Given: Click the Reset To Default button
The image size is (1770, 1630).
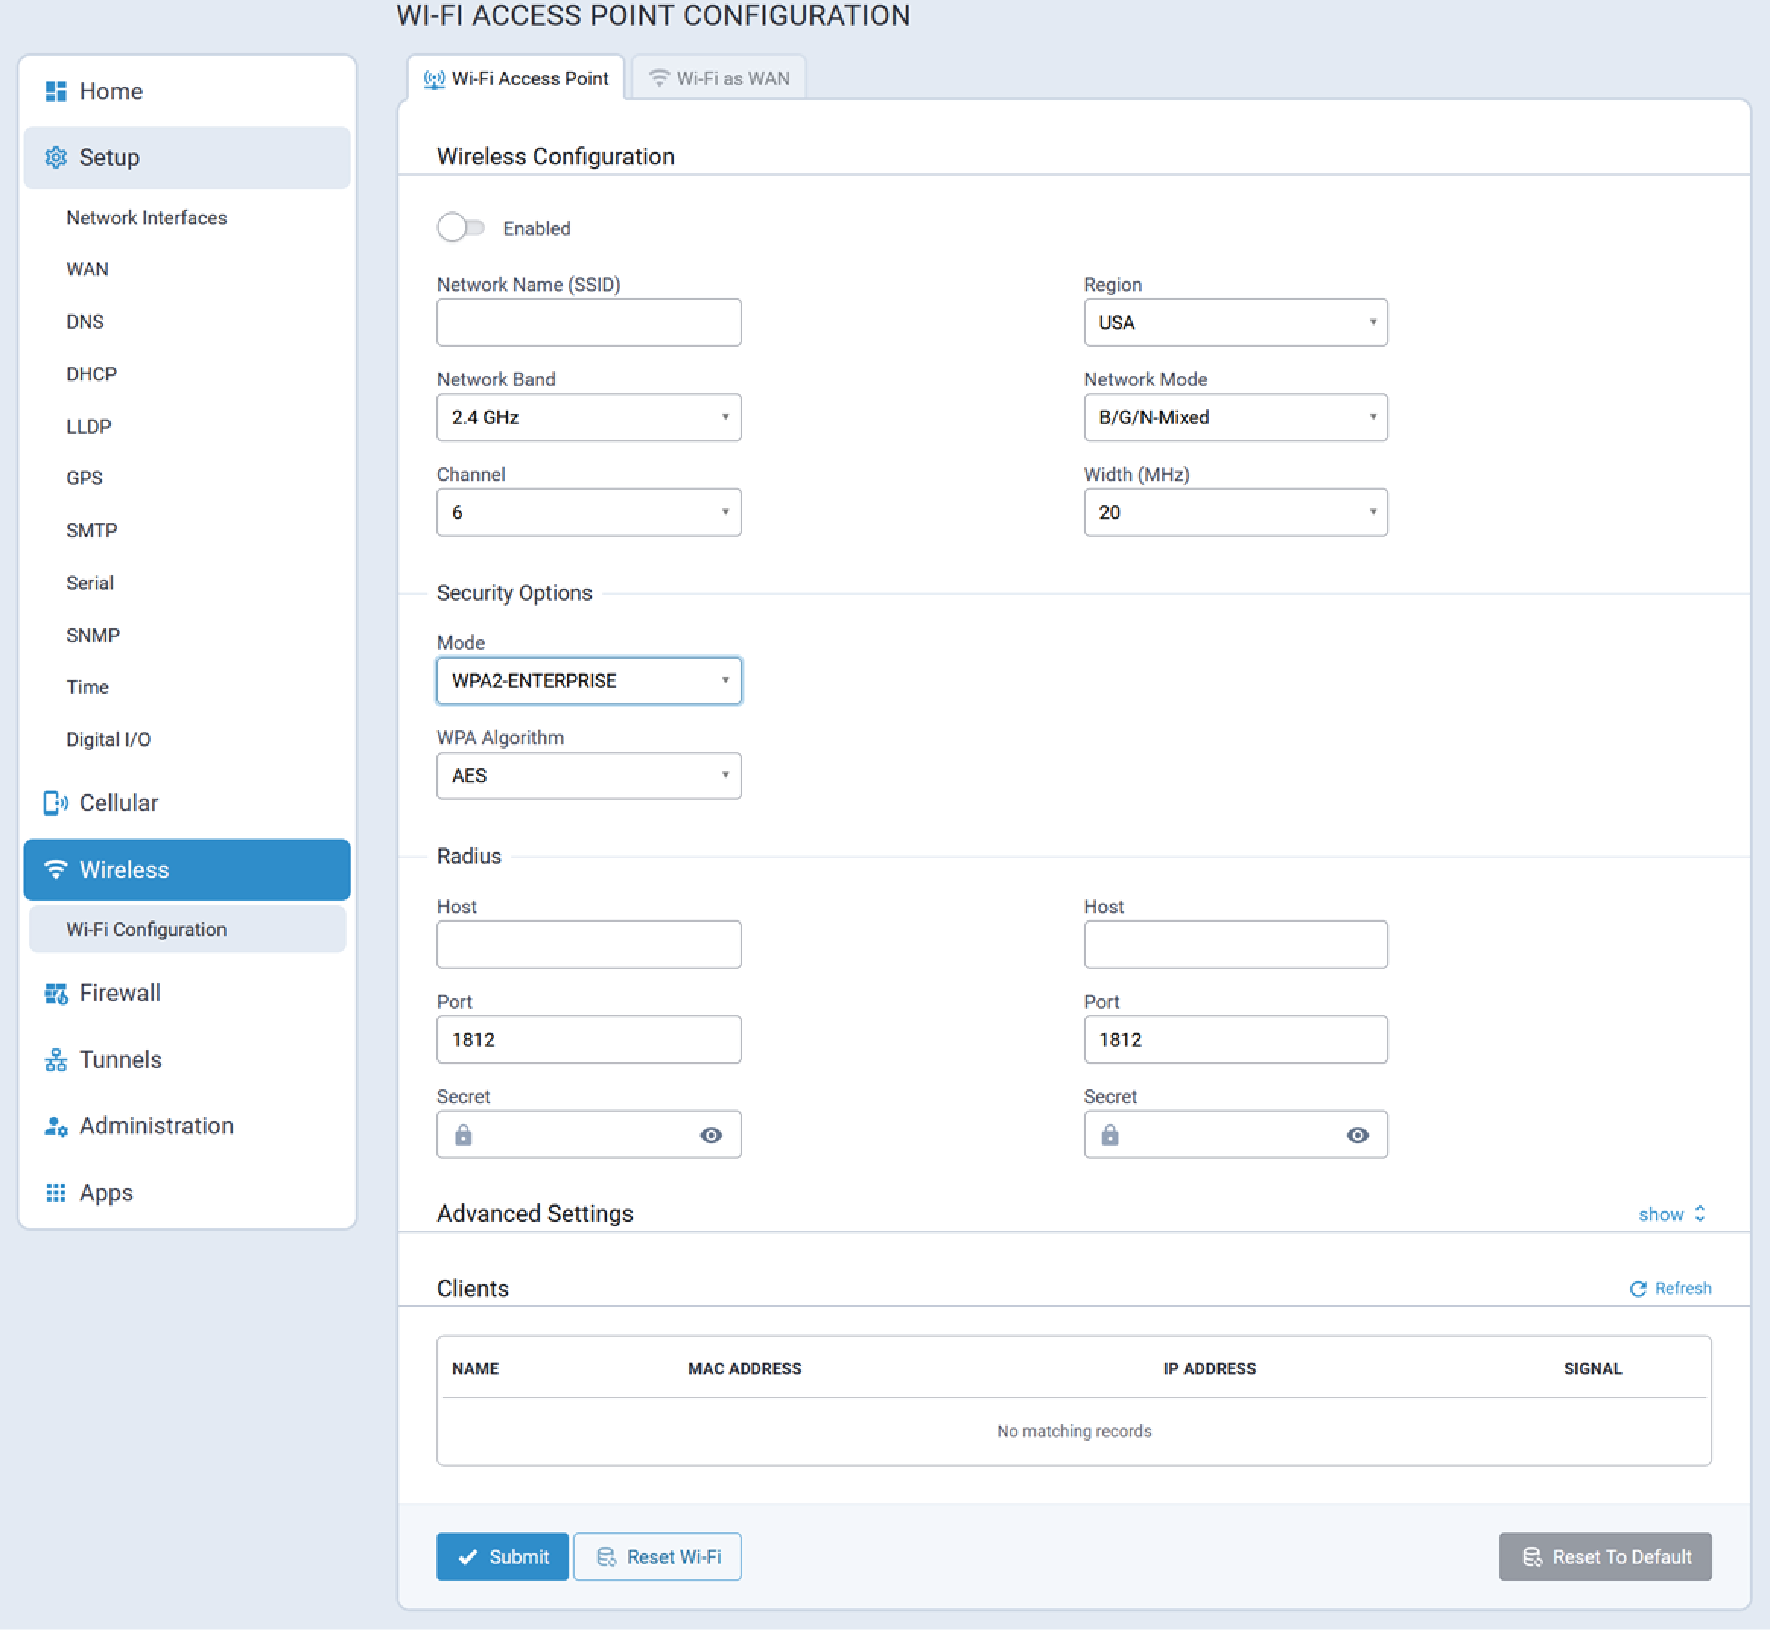Looking at the screenshot, I should click(1605, 1557).
